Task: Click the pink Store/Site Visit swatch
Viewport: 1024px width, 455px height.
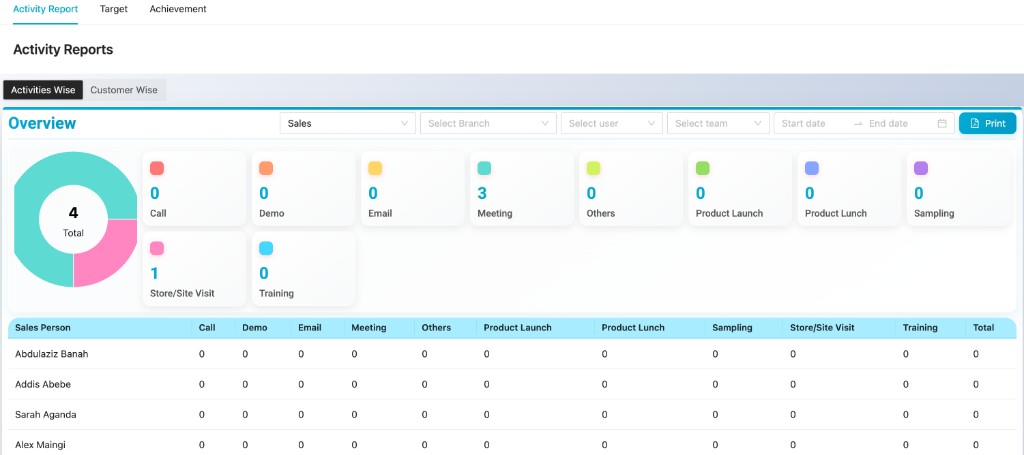Action: [157, 248]
